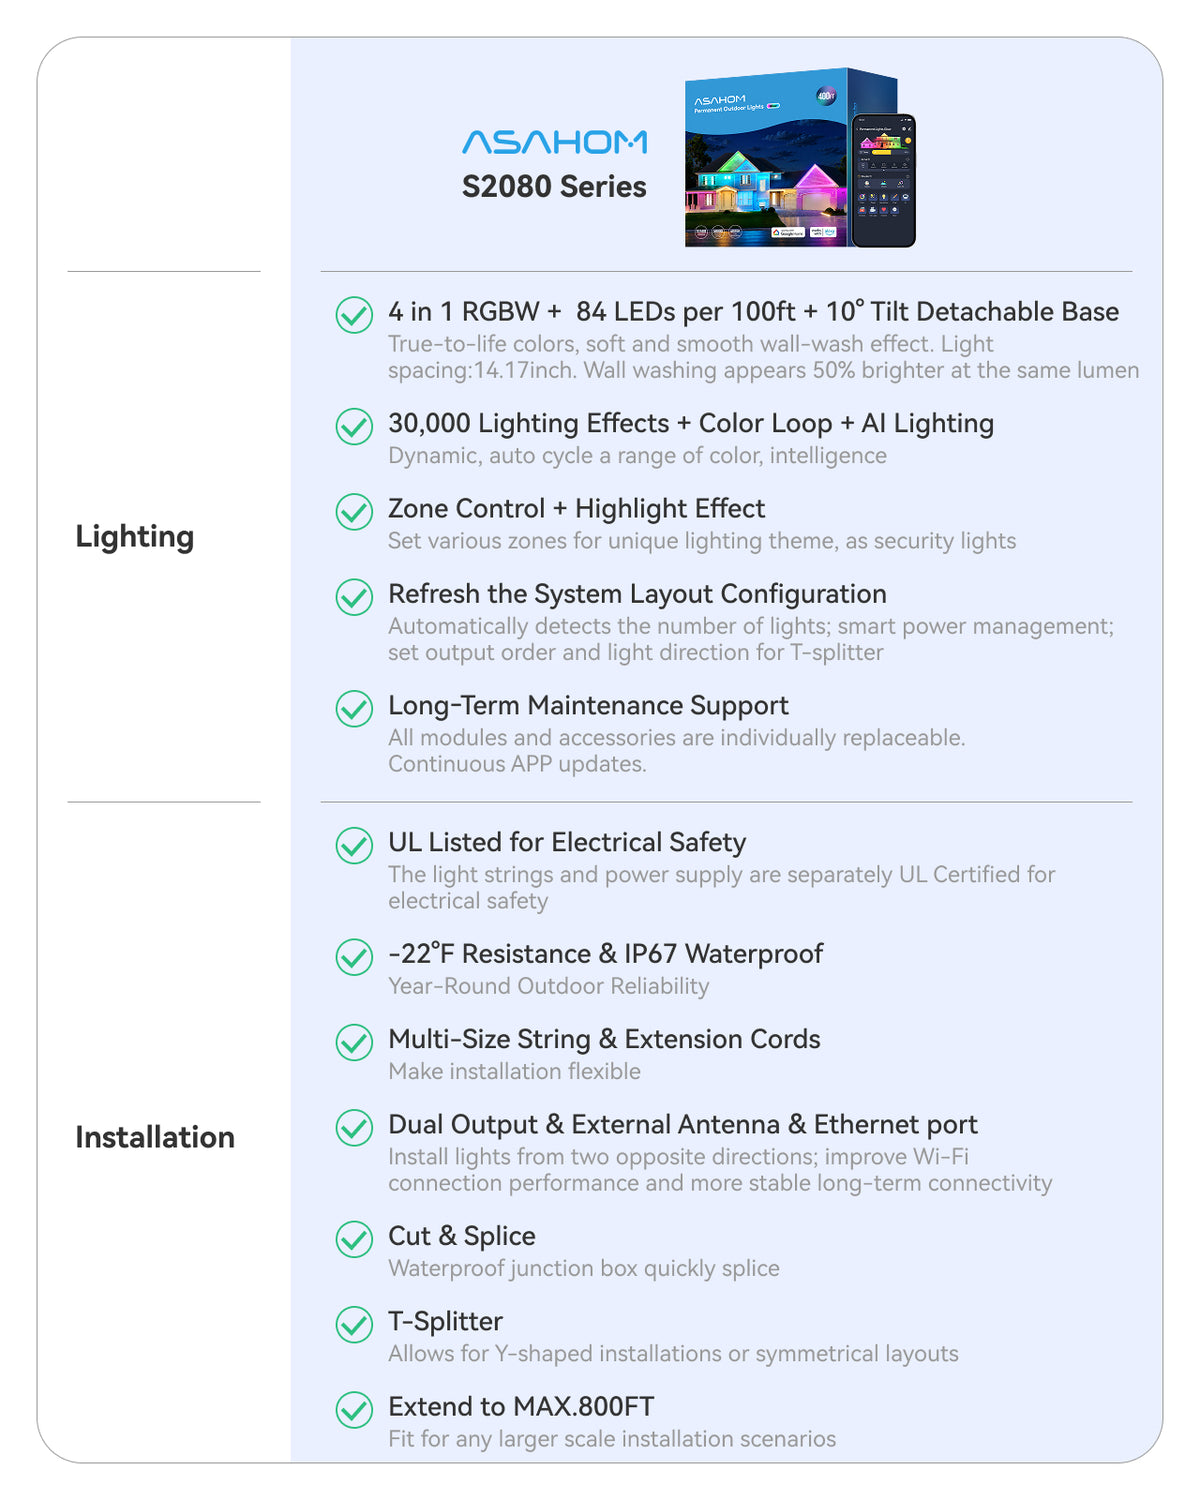Select the Installation section label
Image resolution: width=1200 pixels, height=1500 pixels.
pyautogui.click(x=155, y=1137)
